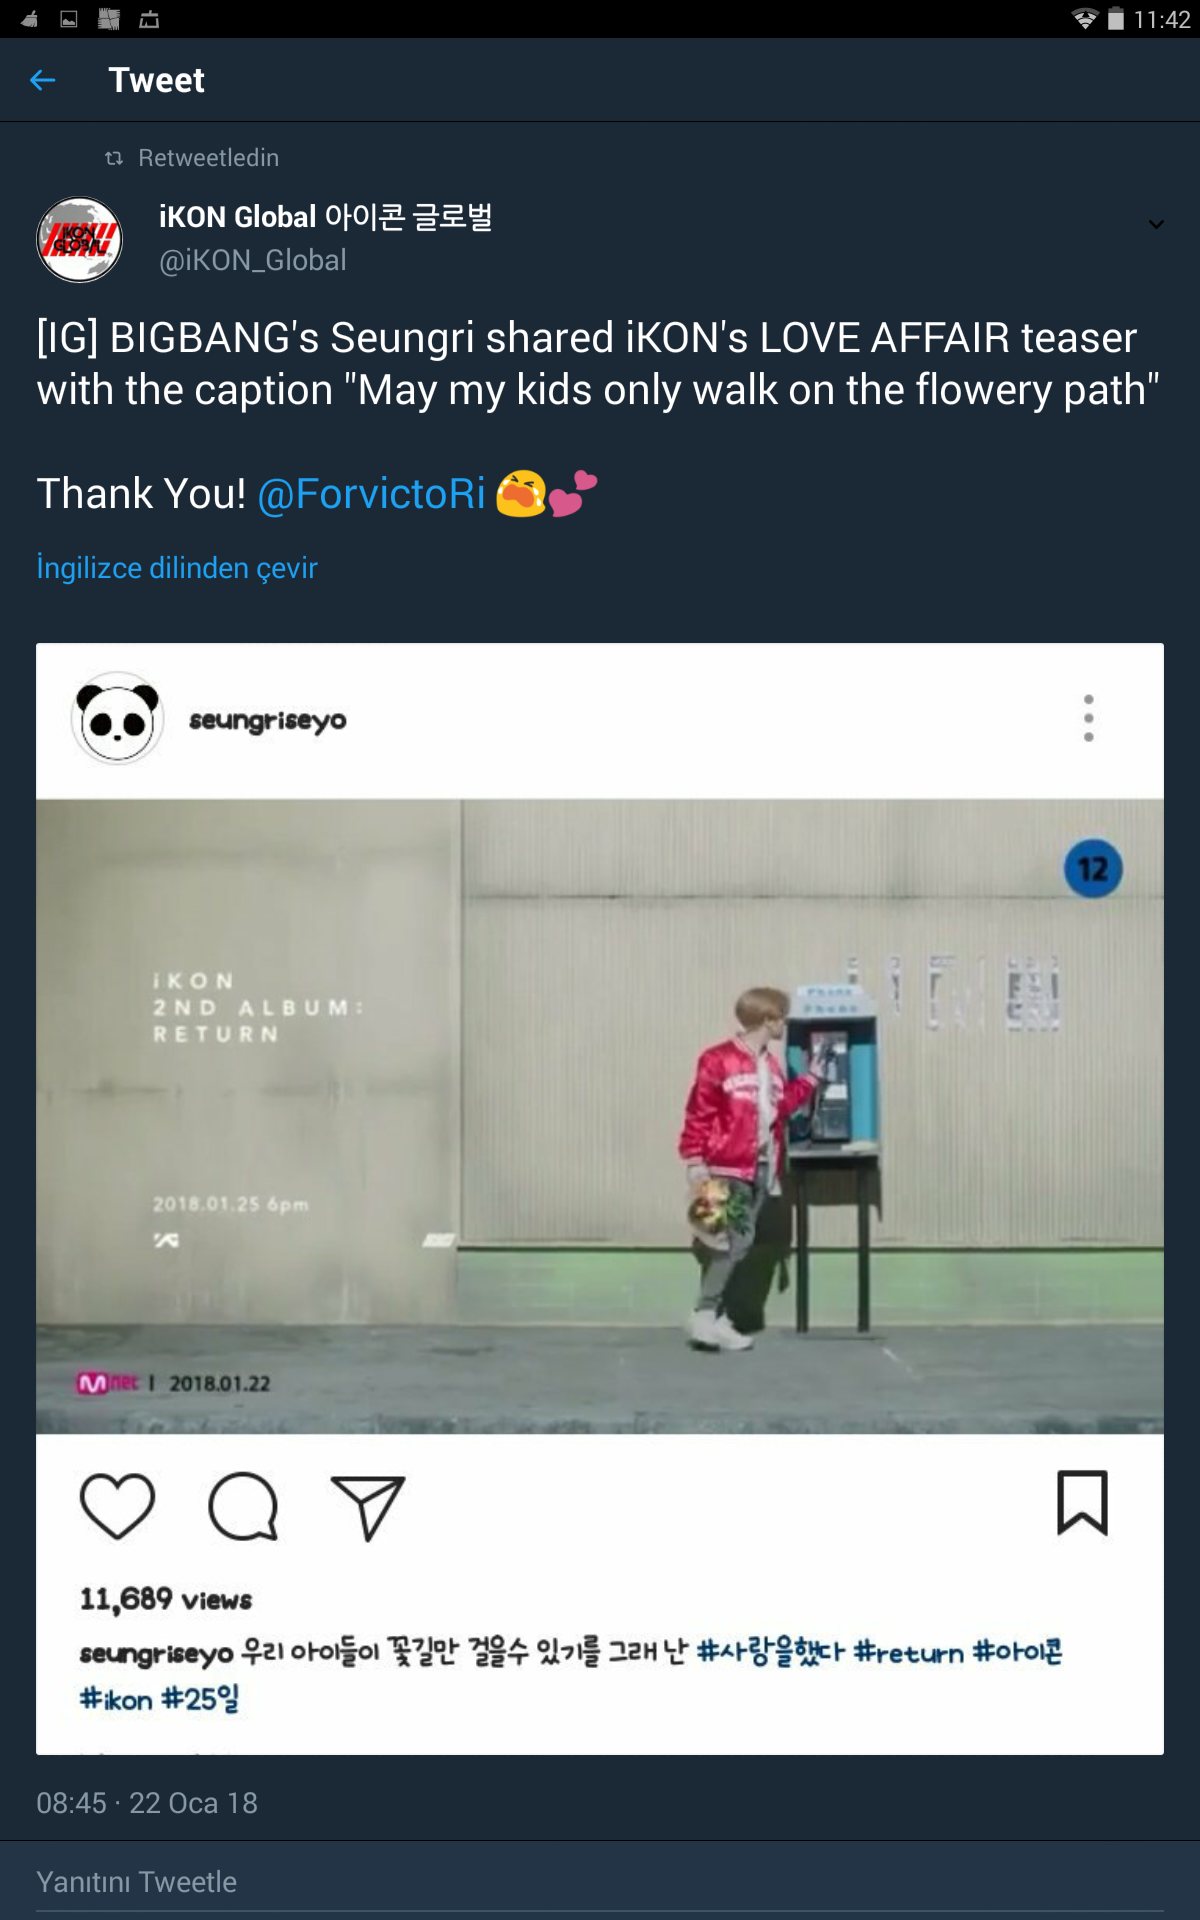The height and width of the screenshot is (1920, 1200).
Task: Tap the blue 12 badge on video
Action: pos(1093,869)
